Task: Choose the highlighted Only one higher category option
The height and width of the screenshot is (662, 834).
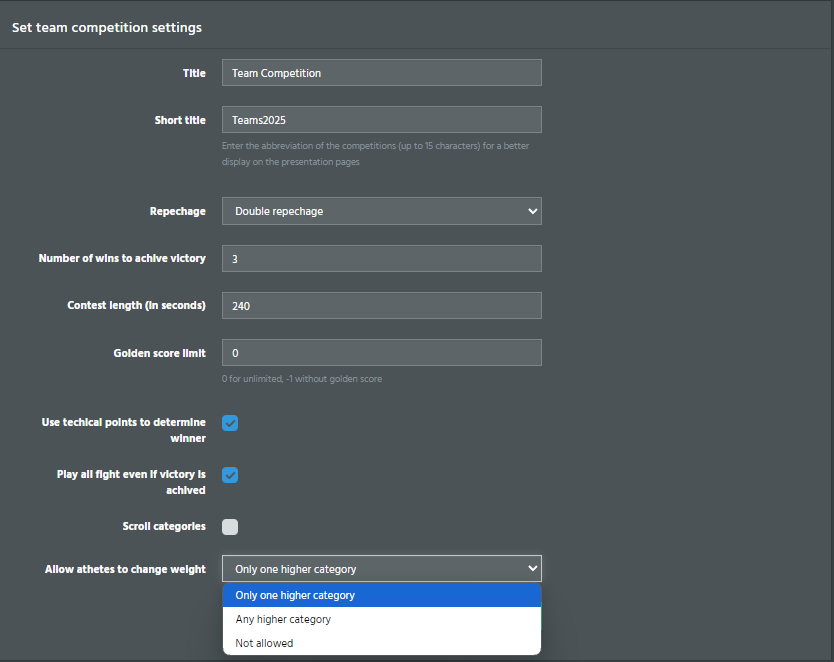Action: [382, 595]
